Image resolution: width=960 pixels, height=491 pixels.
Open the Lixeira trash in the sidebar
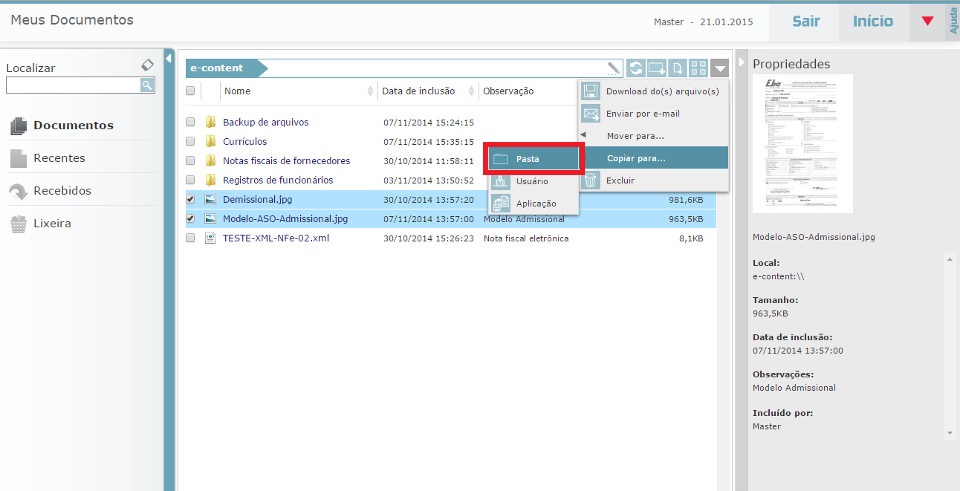[51, 223]
